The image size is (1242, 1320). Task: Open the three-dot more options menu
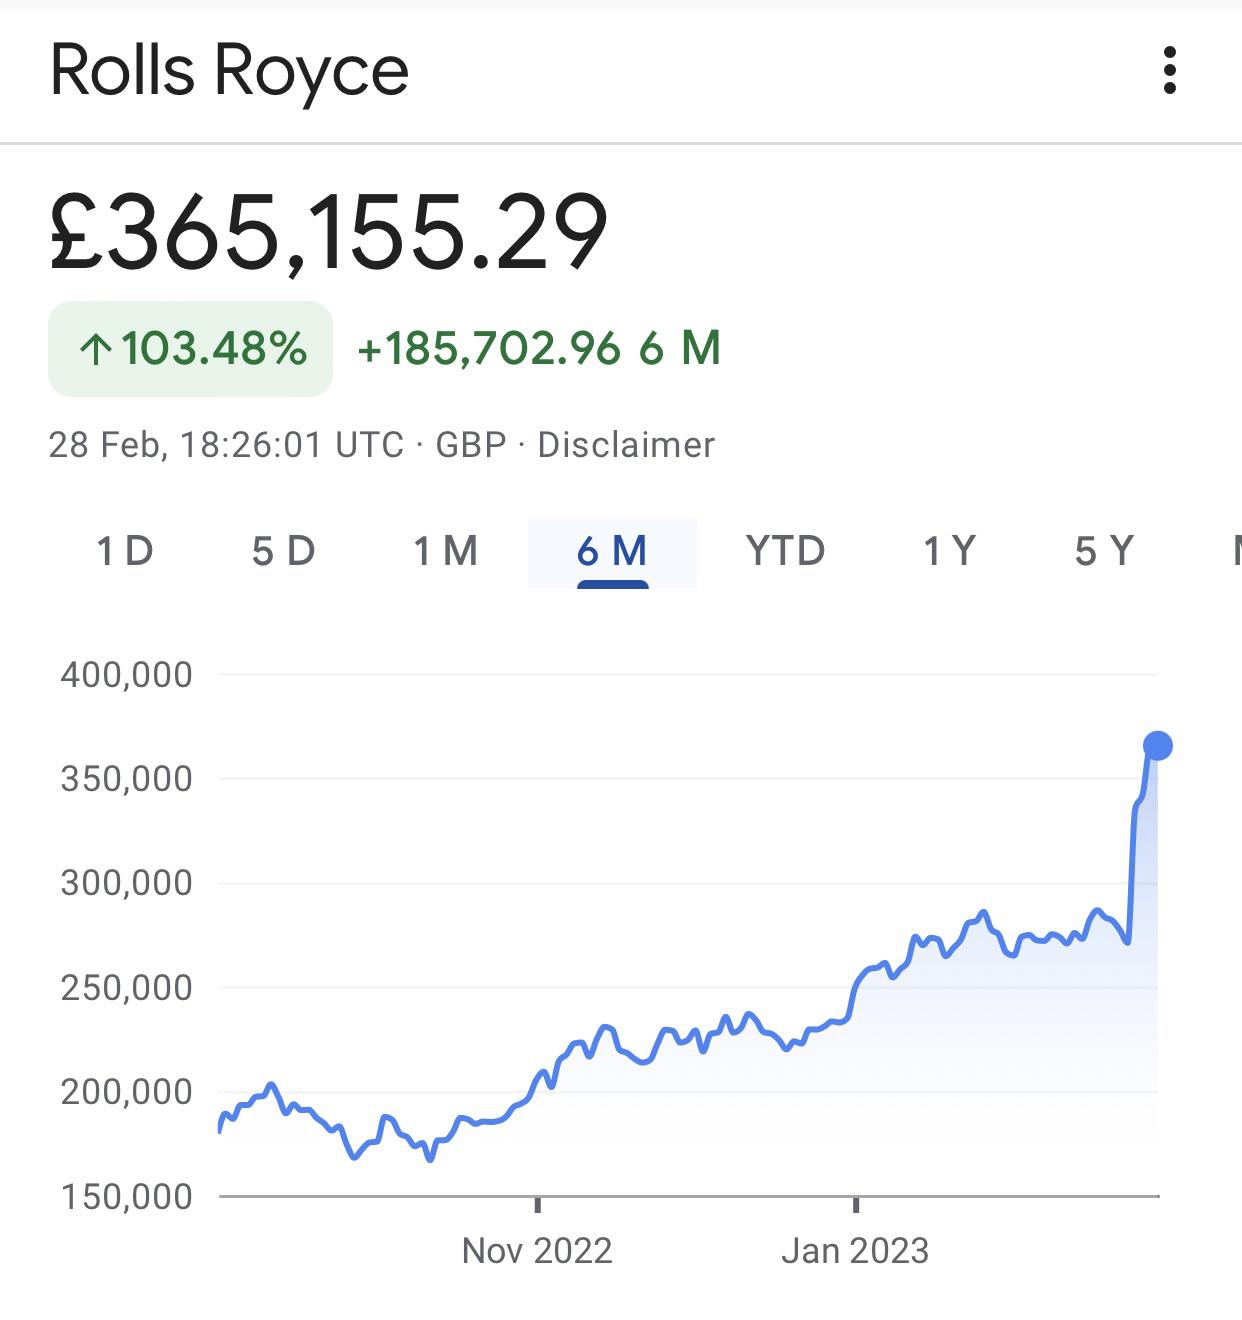(1169, 71)
